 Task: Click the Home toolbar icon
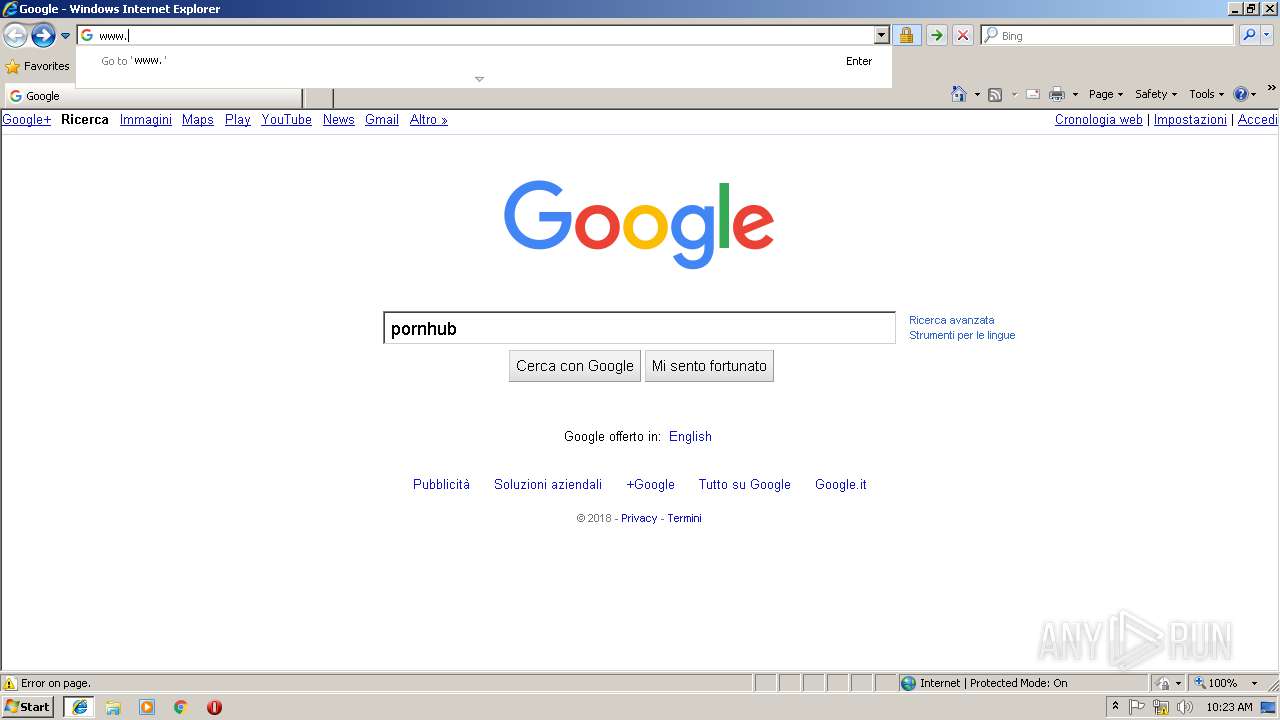[959, 94]
